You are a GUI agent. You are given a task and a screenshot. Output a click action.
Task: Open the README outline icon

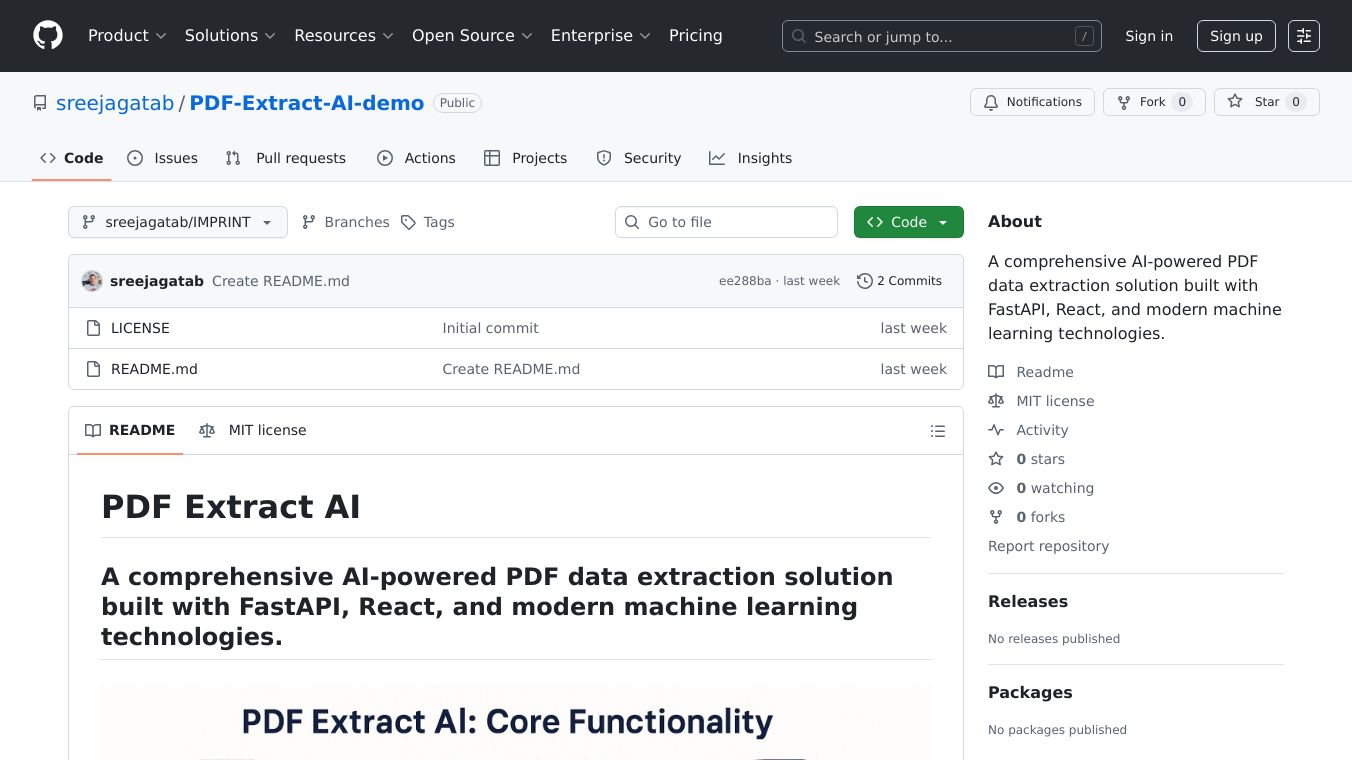pyautogui.click(x=937, y=431)
